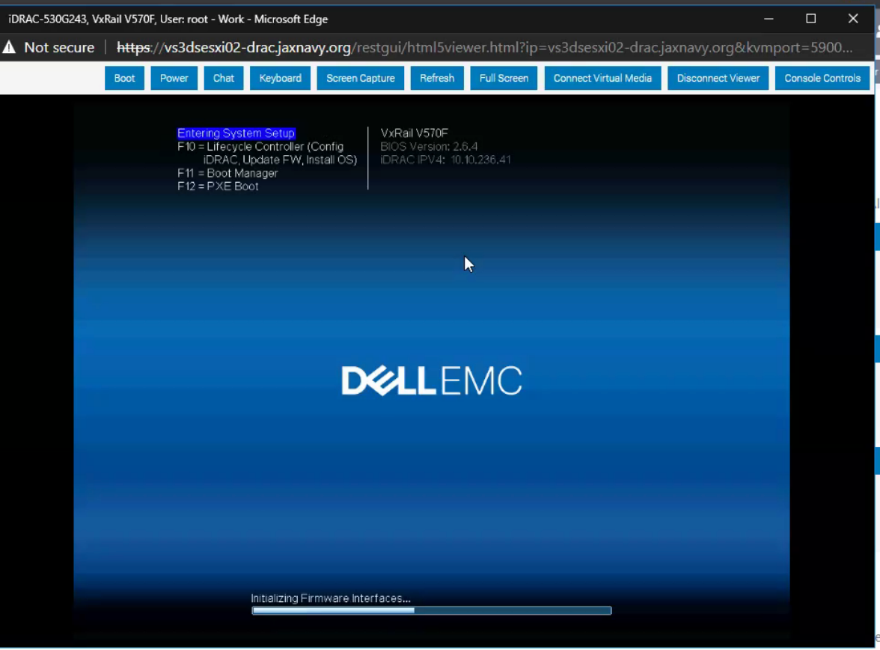Maximize the Edge viewer window
The image size is (880, 650).
[811, 19]
